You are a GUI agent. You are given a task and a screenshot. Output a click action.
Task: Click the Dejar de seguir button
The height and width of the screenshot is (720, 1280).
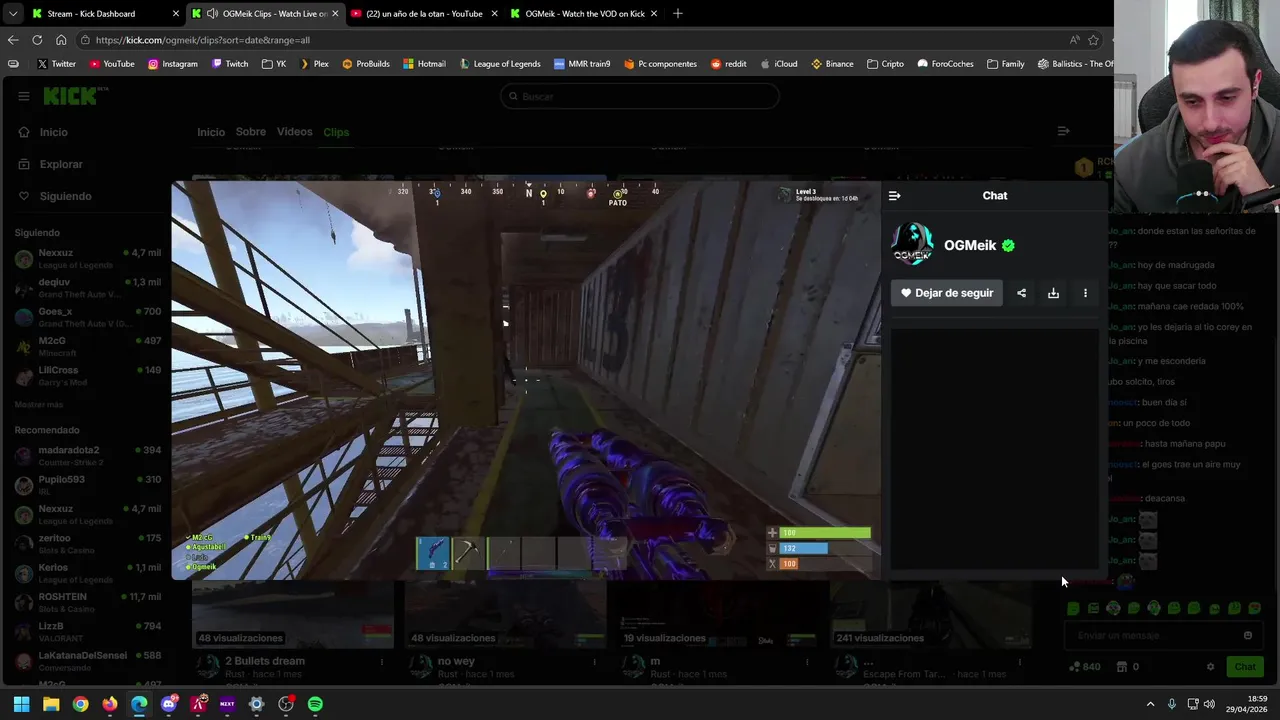[x=946, y=293]
